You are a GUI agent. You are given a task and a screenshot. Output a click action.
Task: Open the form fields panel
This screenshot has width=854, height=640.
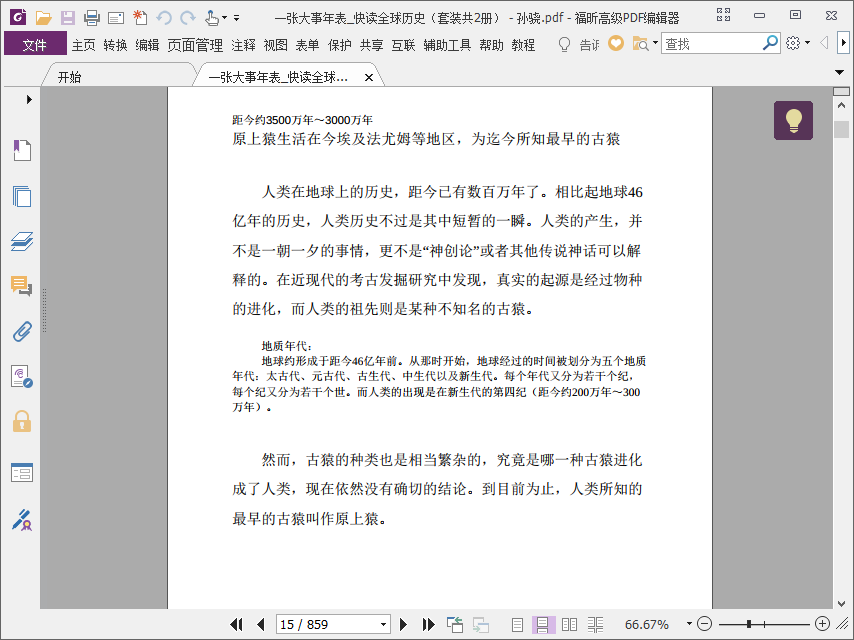[x=22, y=472]
